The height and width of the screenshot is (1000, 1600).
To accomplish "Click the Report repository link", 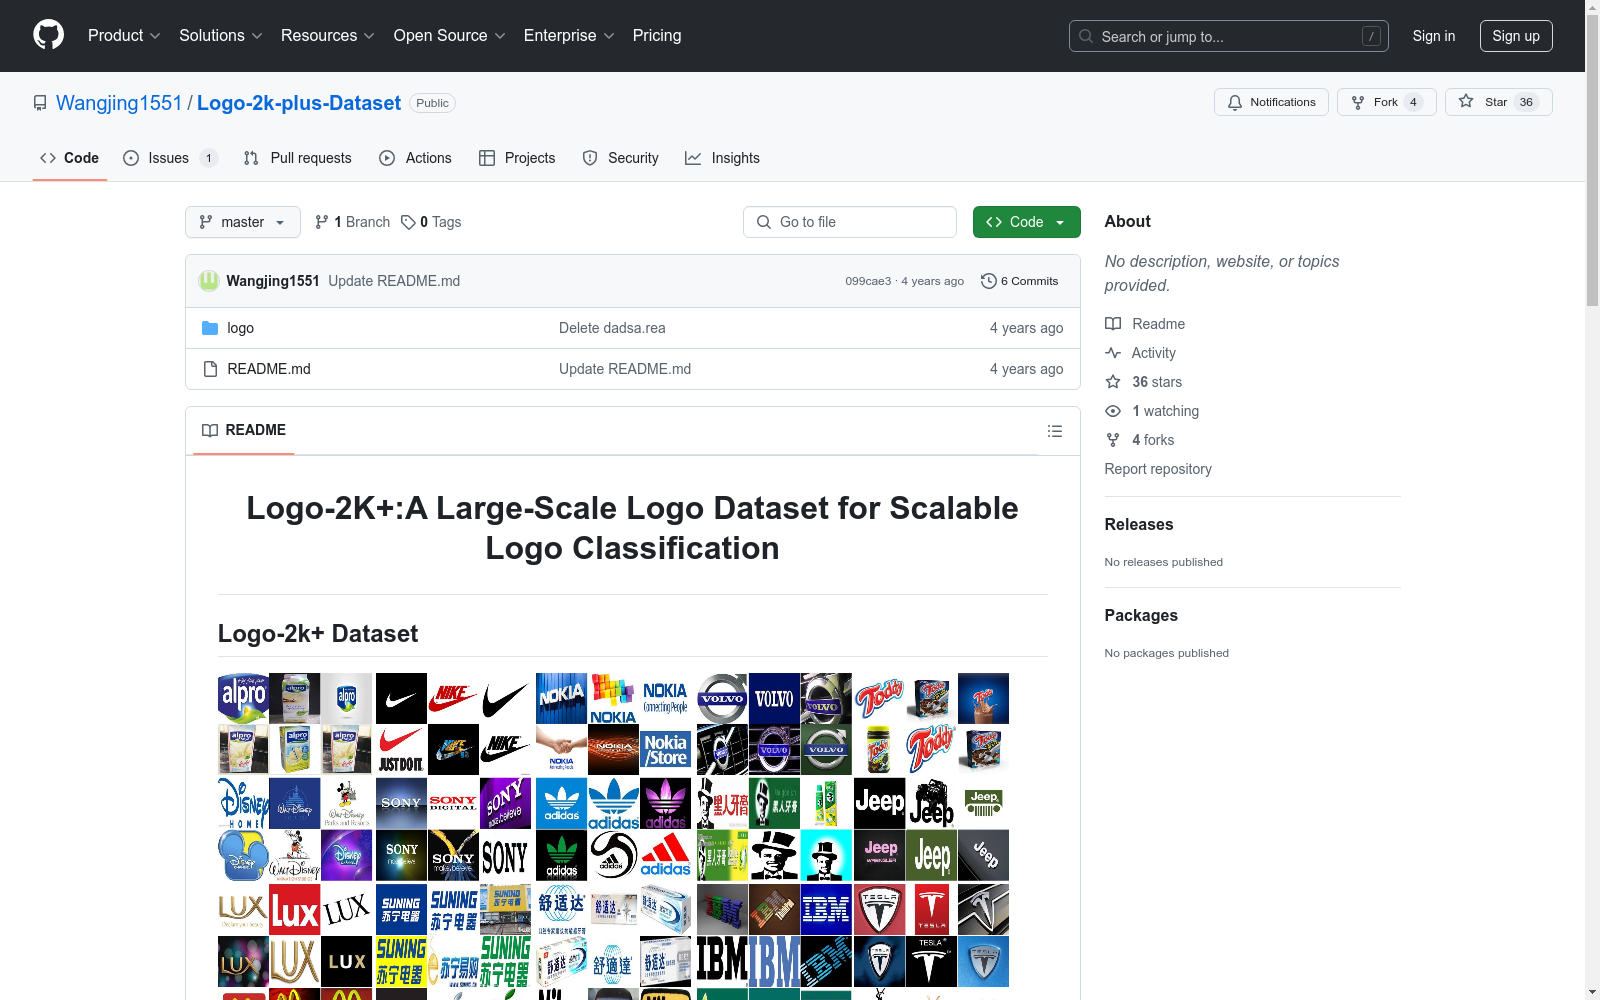I will click(x=1158, y=469).
